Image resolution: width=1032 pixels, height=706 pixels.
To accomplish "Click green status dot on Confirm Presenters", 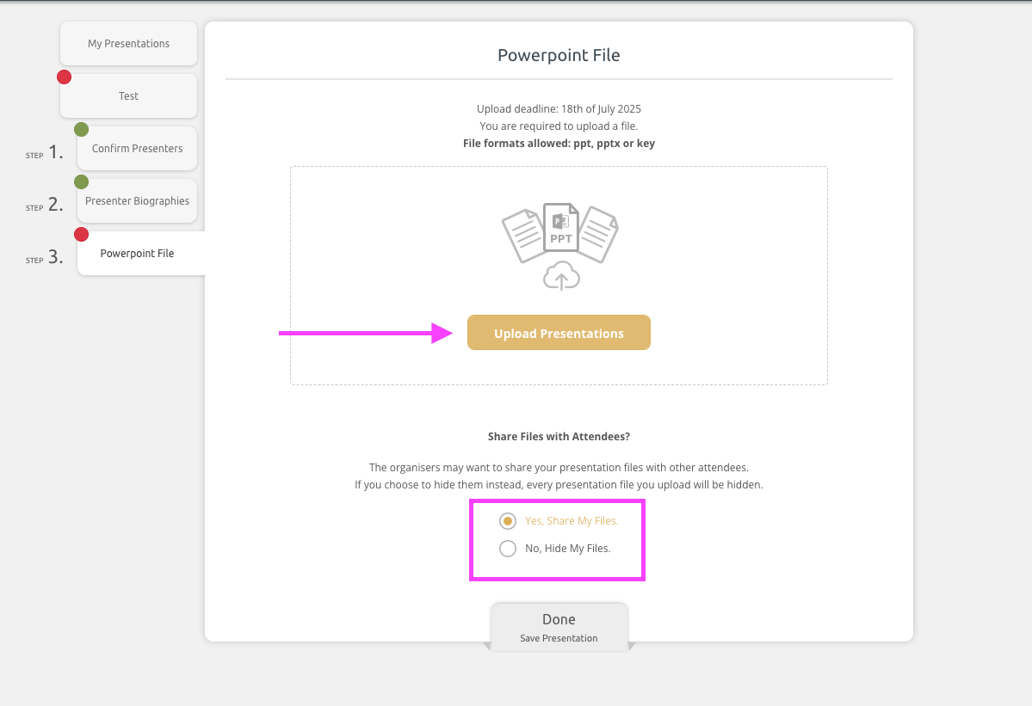I will [81, 129].
